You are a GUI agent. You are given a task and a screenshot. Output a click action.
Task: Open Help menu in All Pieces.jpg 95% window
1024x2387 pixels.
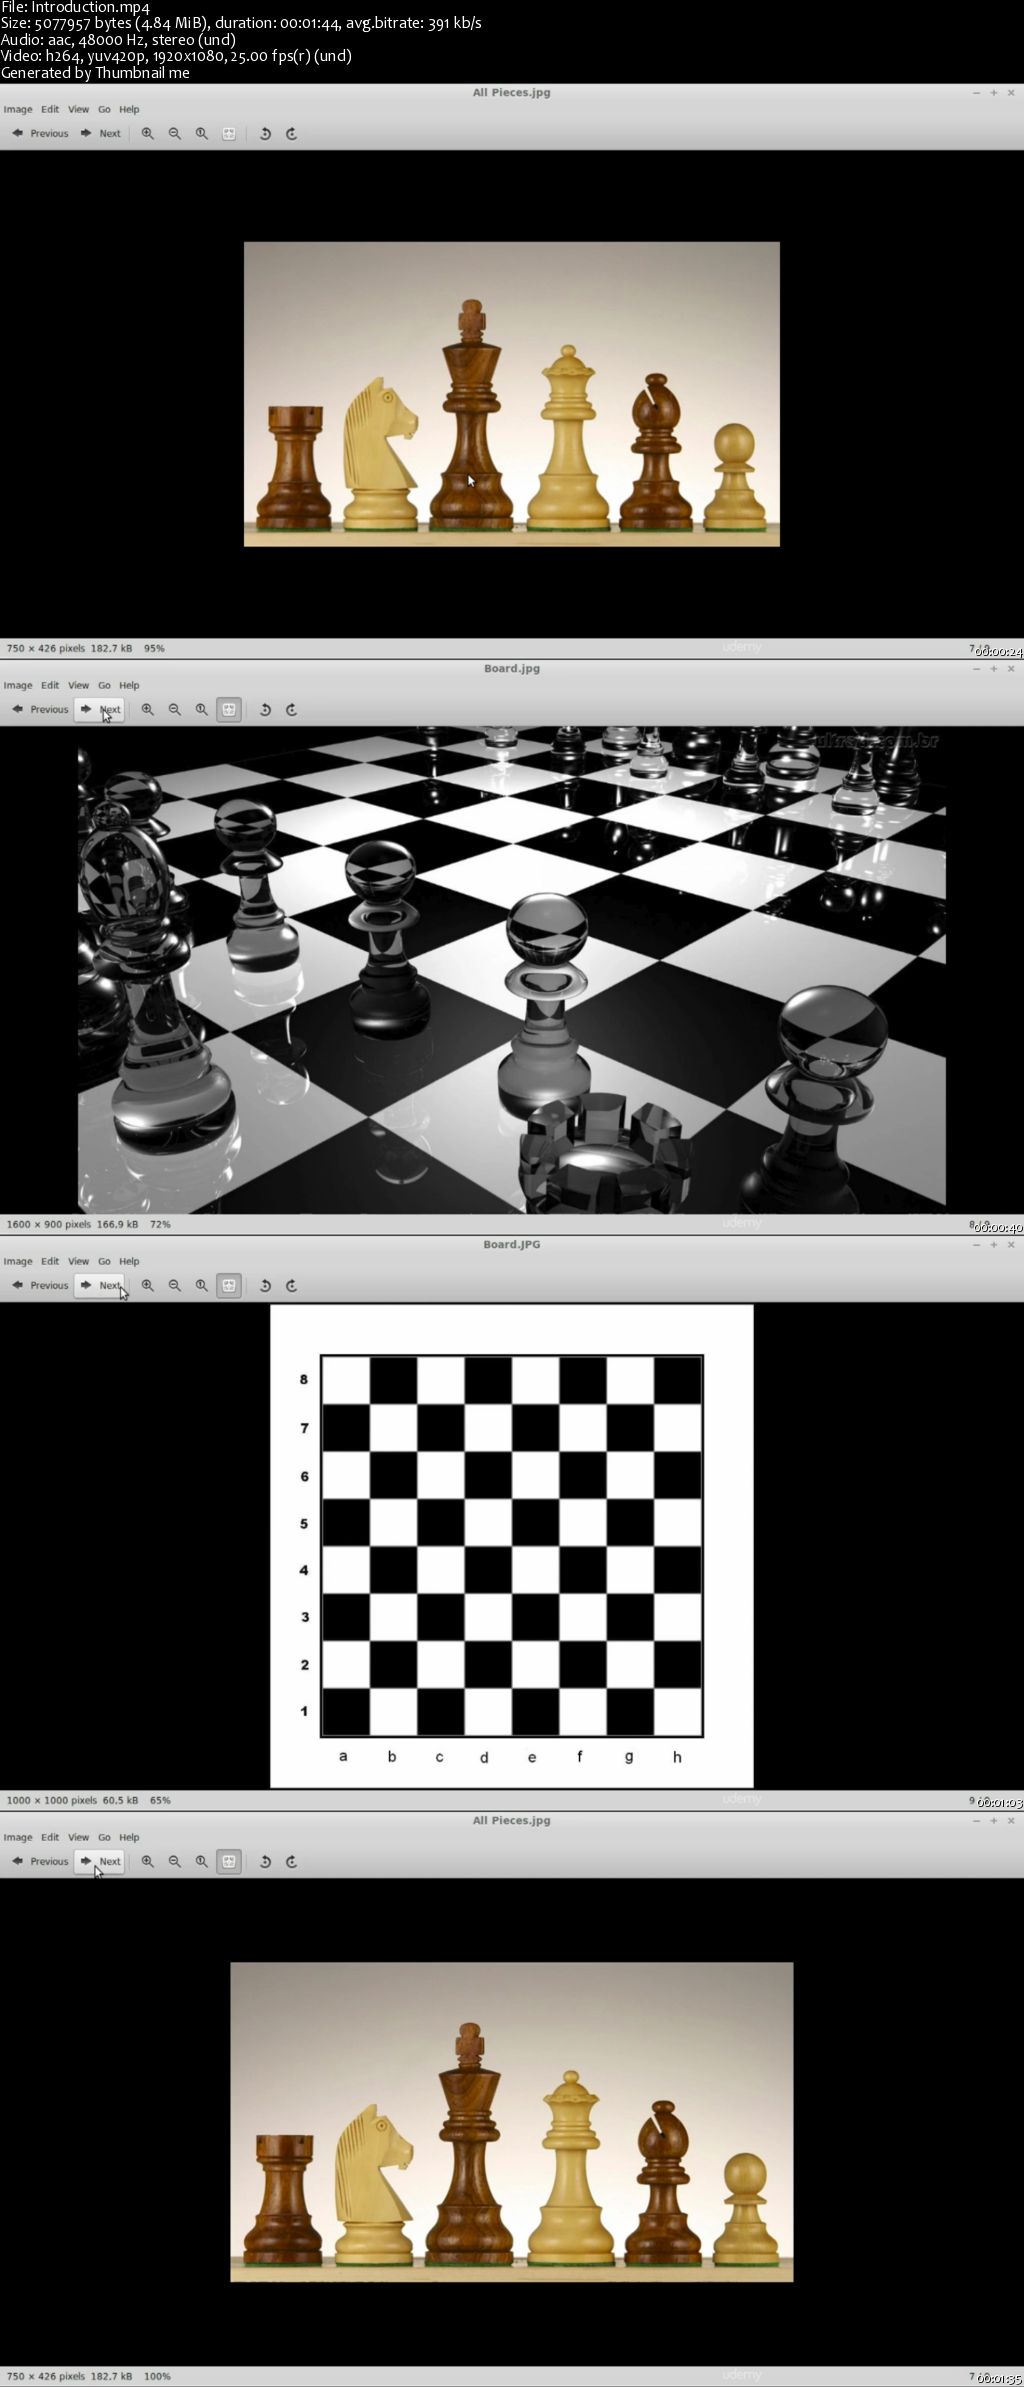click(x=129, y=110)
